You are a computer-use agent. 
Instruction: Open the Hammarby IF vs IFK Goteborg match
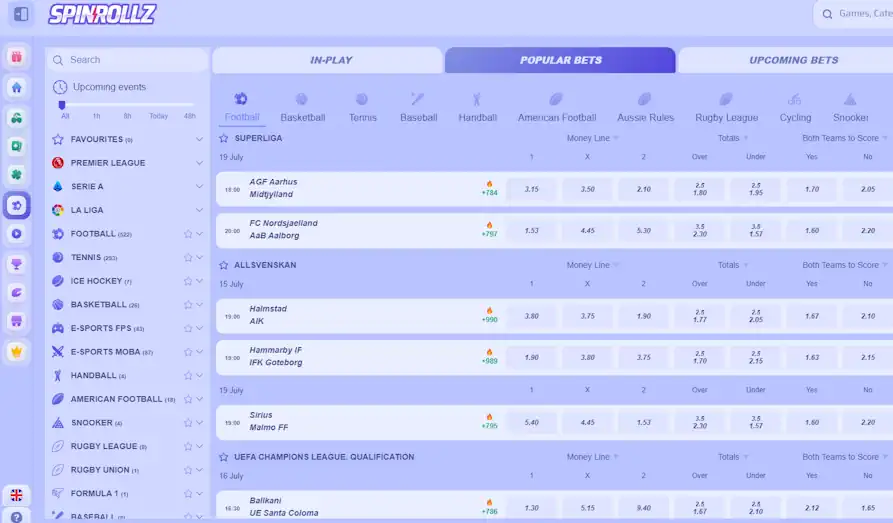[x=276, y=356]
